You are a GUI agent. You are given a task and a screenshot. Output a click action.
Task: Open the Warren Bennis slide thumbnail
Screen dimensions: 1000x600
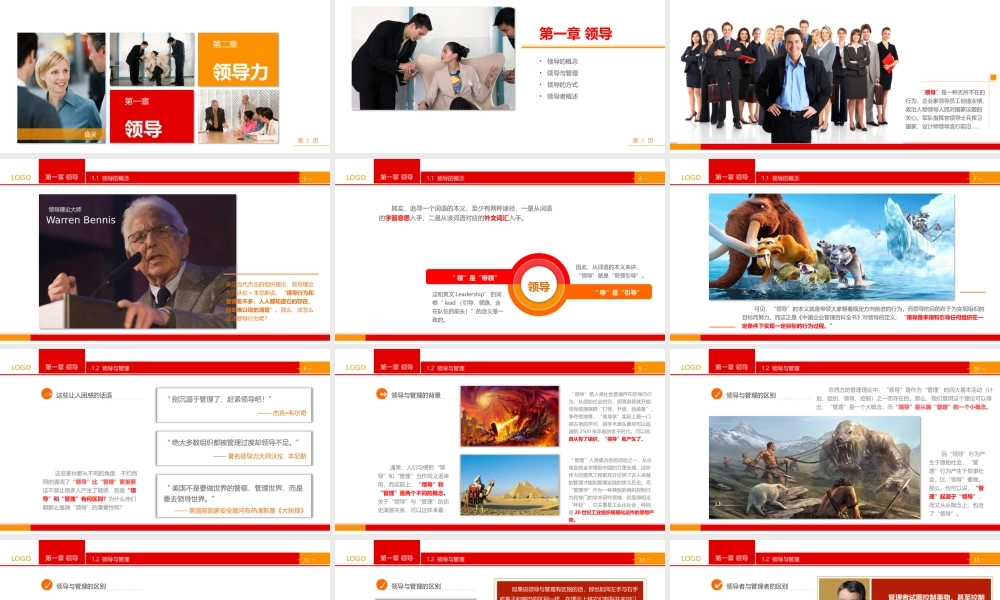(x=165, y=245)
